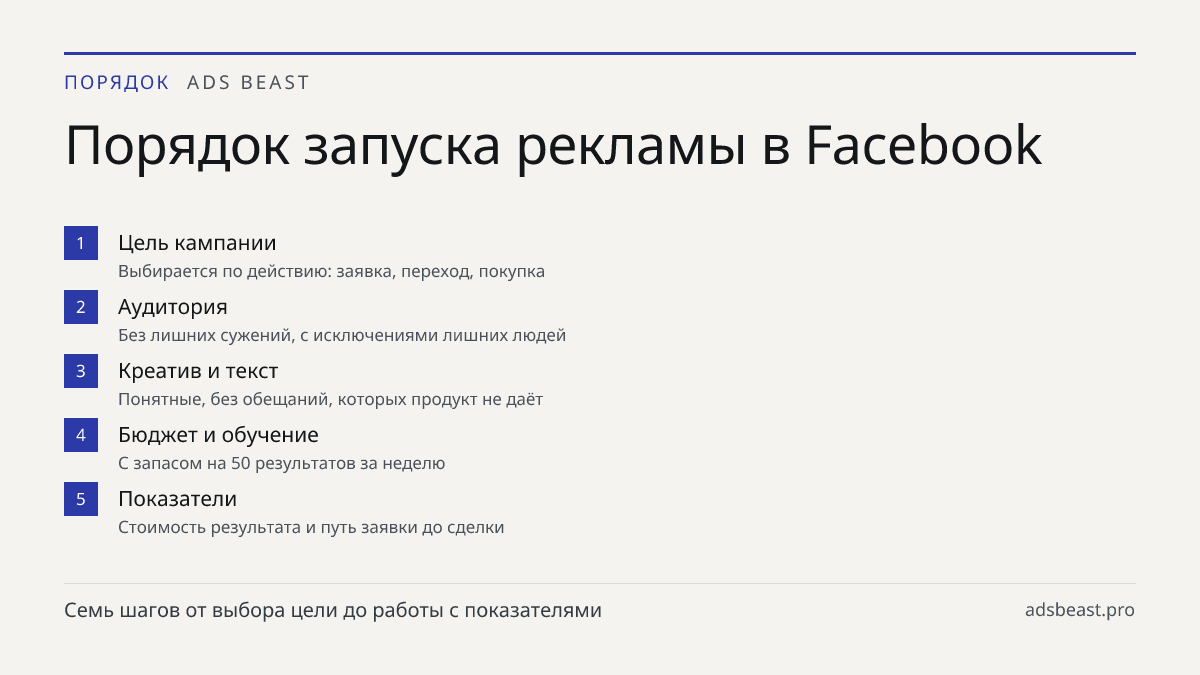Click the text "С запасом на 50 результатов за неделю"
This screenshot has height=675, width=1200.
coord(281,463)
